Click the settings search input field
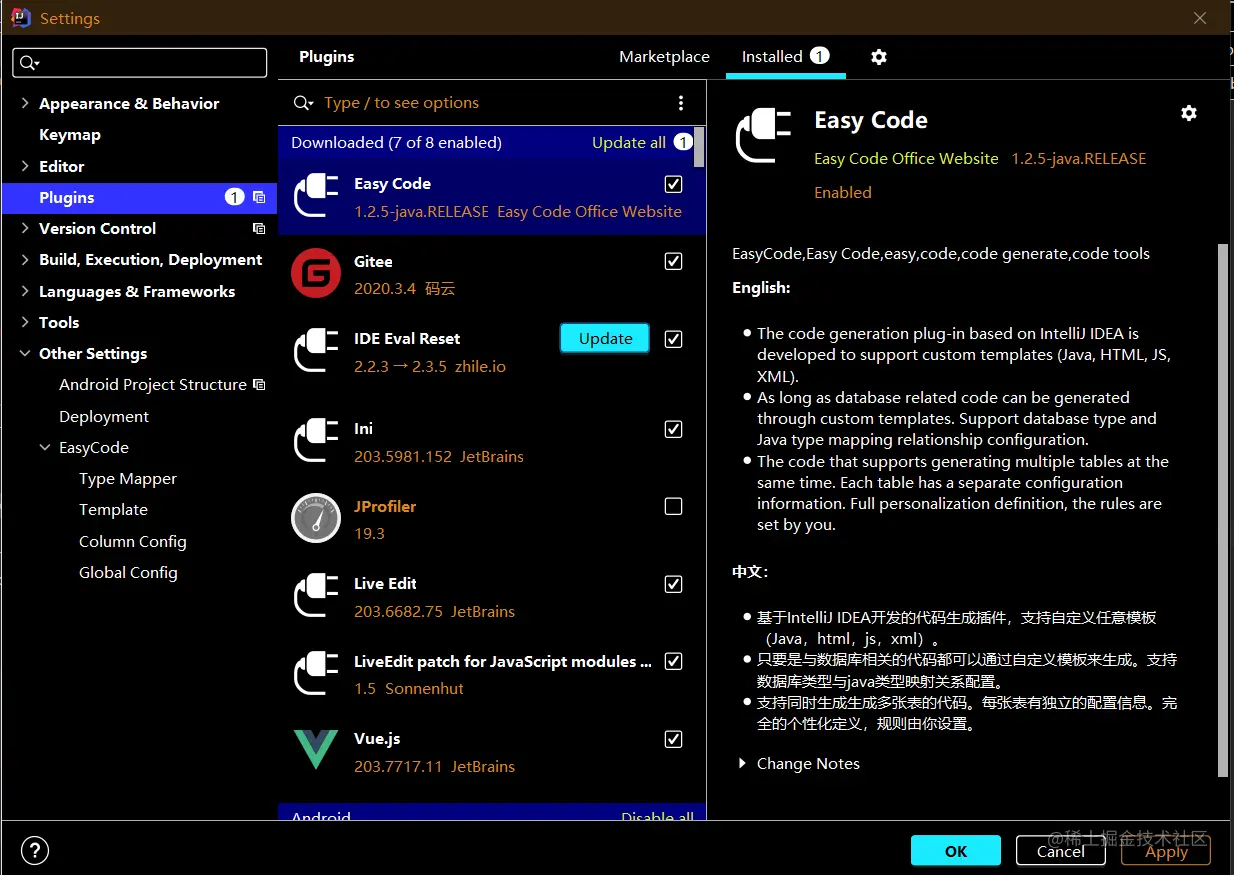 [x=140, y=63]
